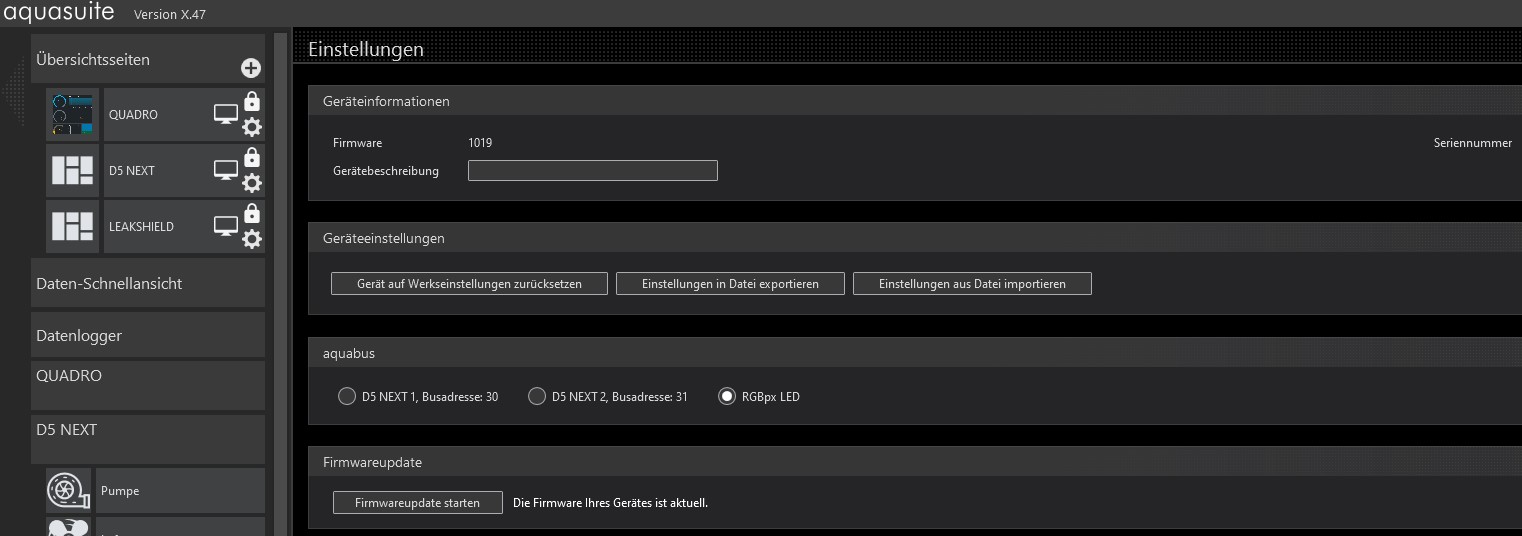1522x536 pixels.
Task: Click 'Die Firmware Ihres Gerätes ist aktuell' text
Action: click(610, 503)
